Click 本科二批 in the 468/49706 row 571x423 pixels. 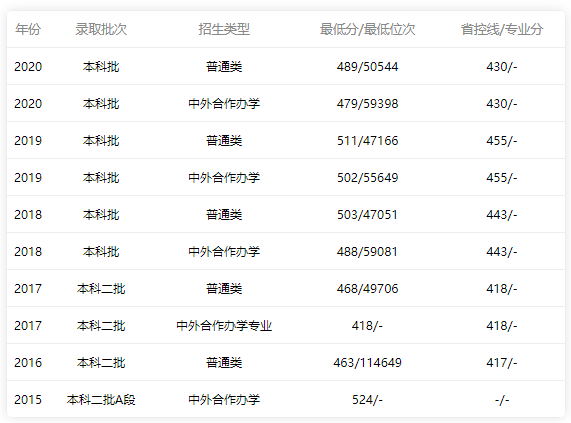click(x=101, y=289)
